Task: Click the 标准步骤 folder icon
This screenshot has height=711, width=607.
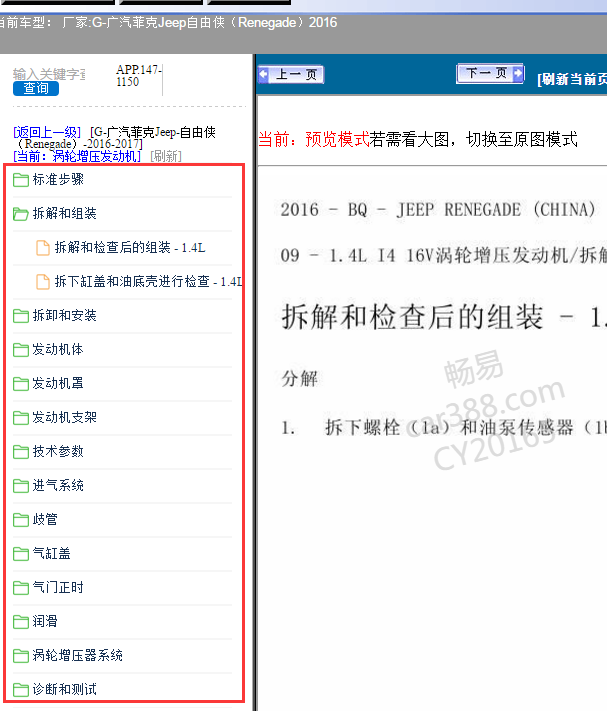Action: click(x=20, y=180)
